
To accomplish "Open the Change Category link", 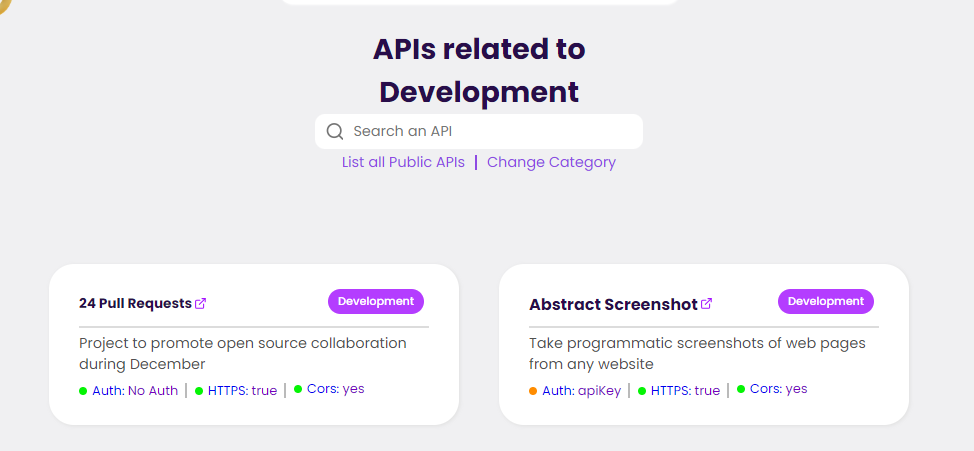I will 552,162.
